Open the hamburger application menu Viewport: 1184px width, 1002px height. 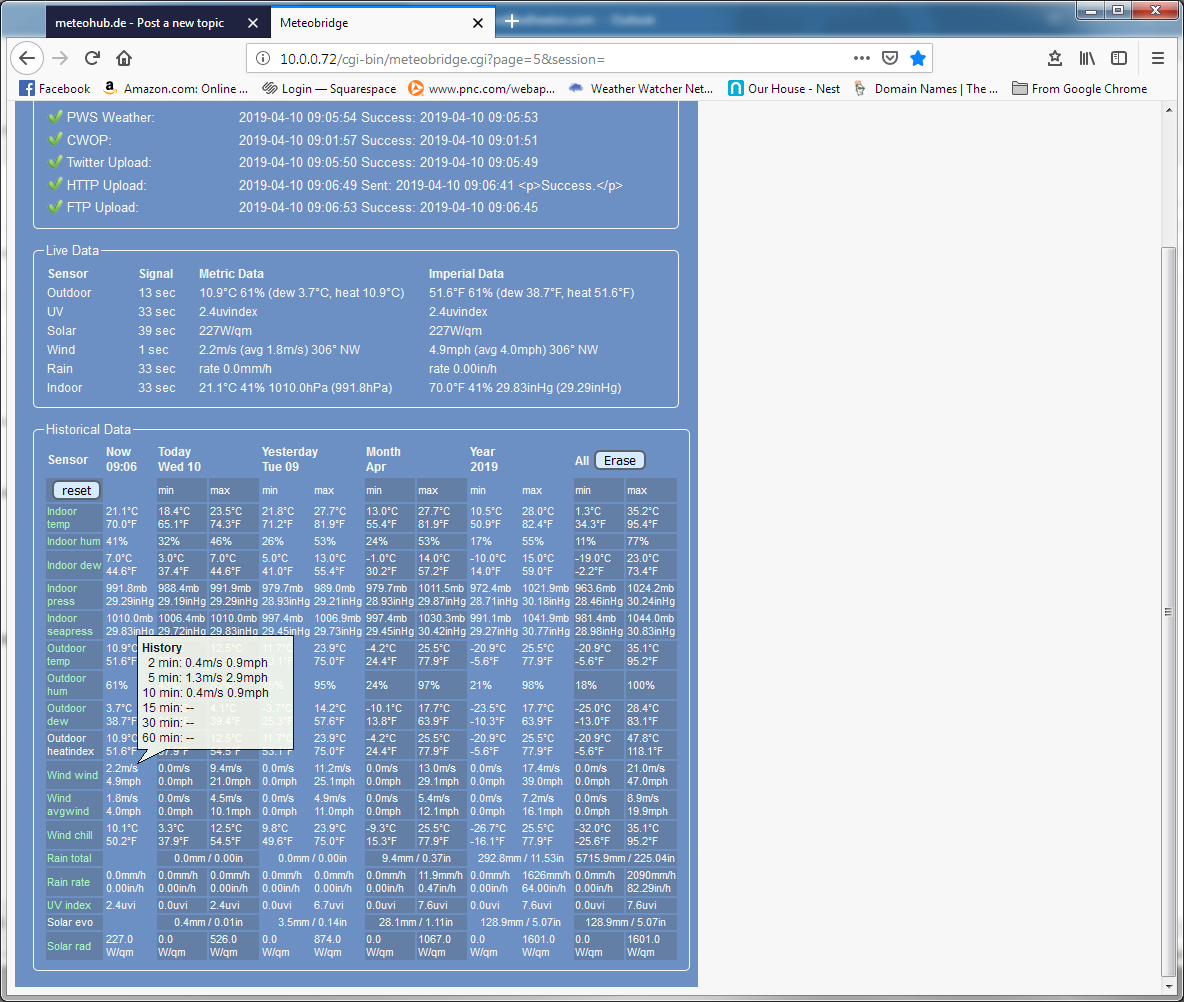[1158, 58]
